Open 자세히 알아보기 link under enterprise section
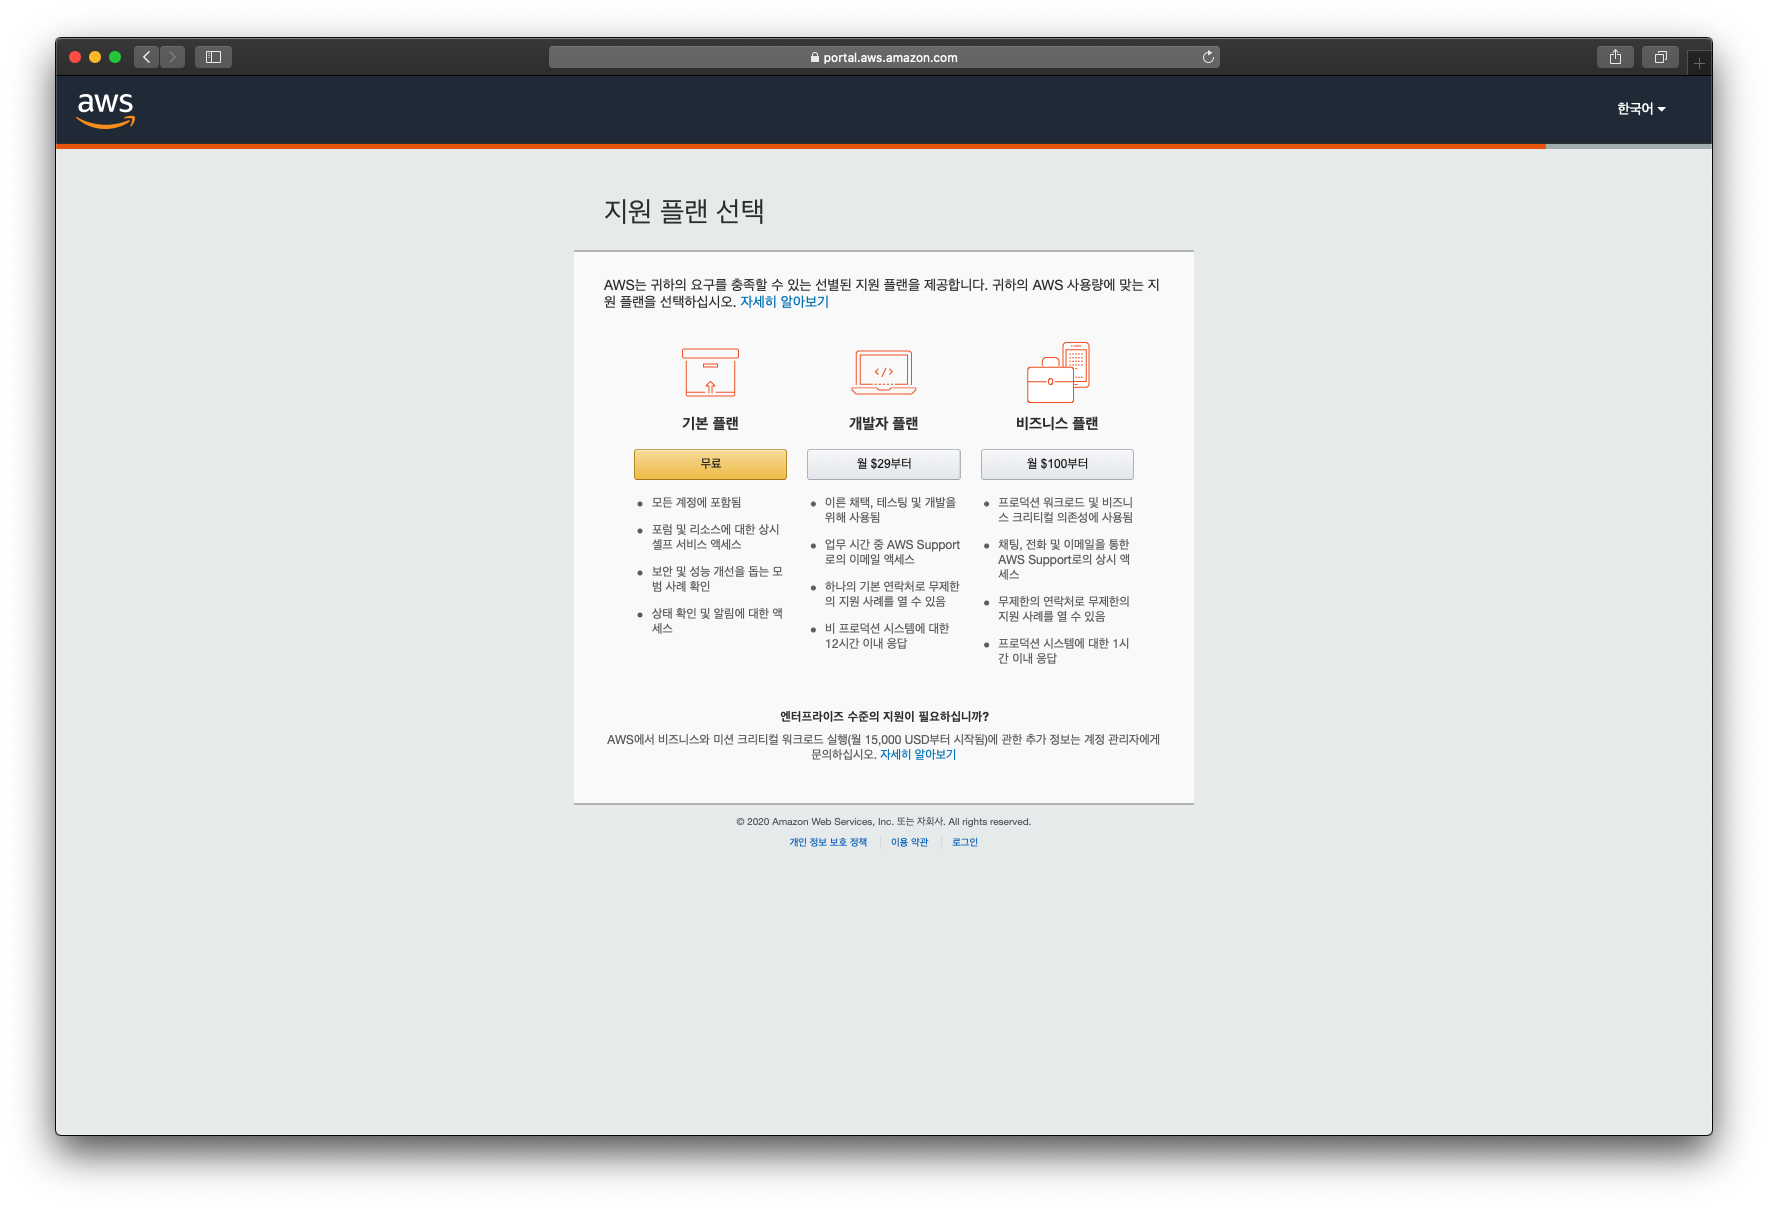 [x=918, y=755]
